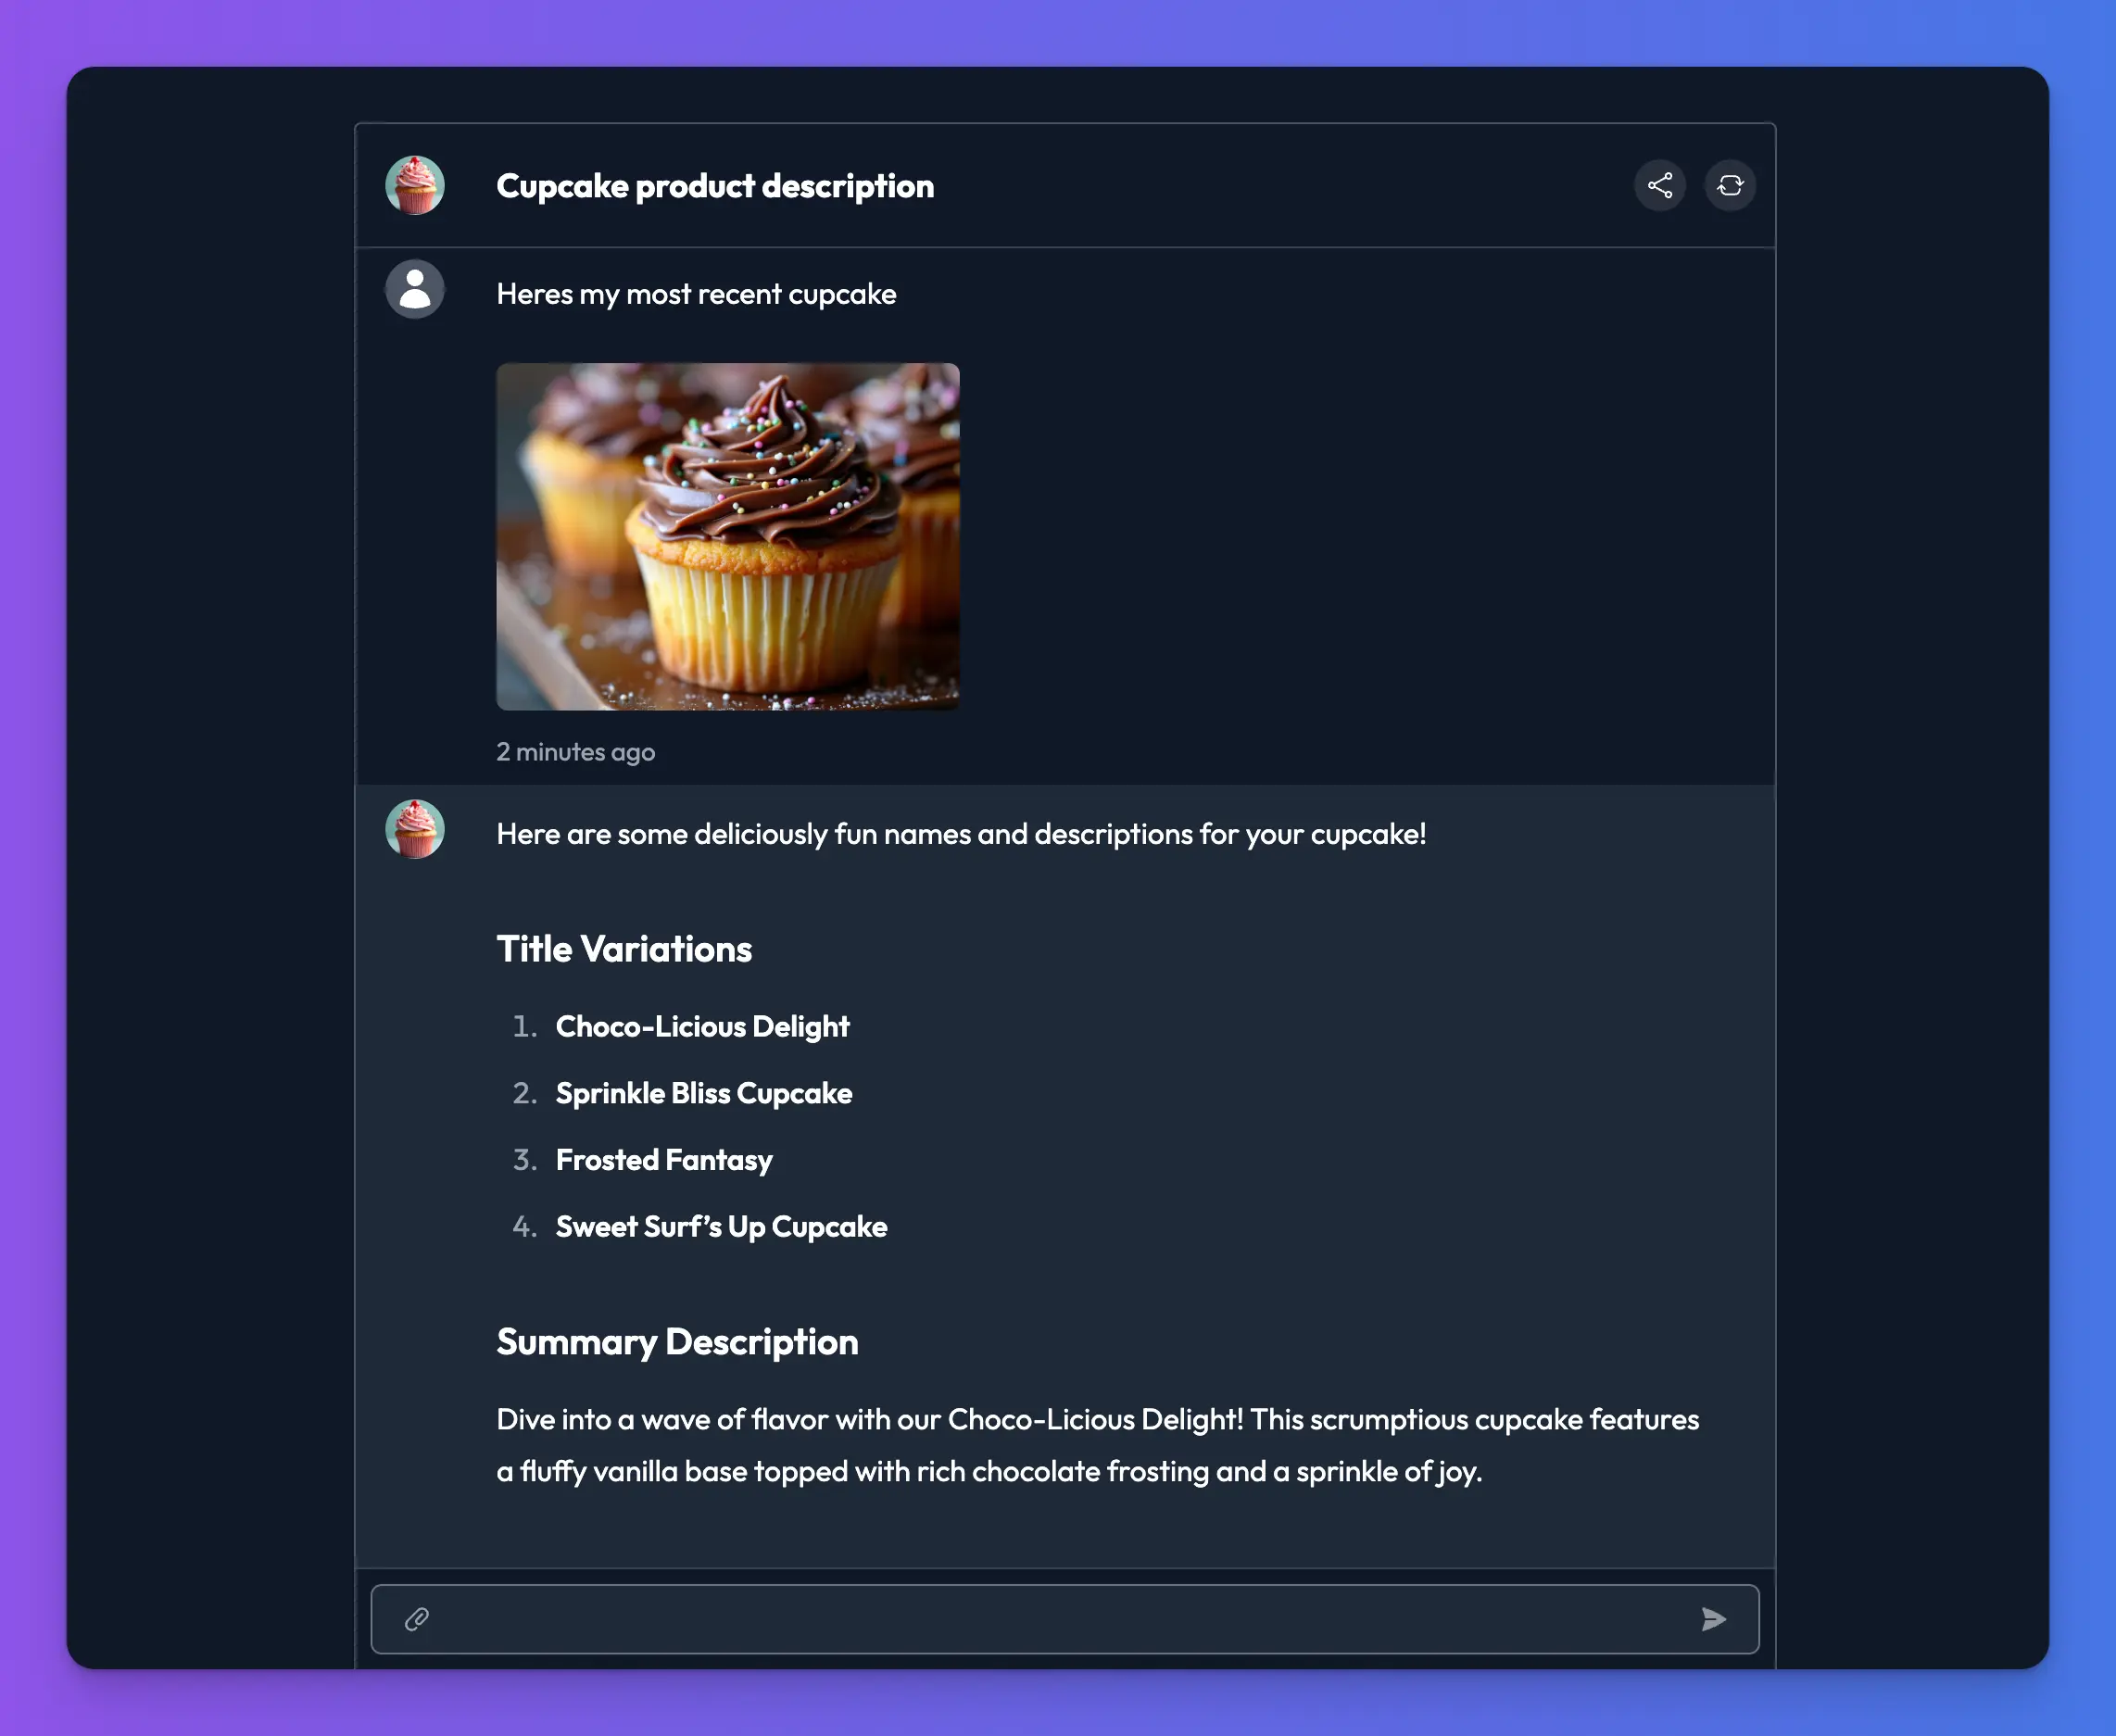2116x1736 pixels.
Task: Send the message with arrow icon
Action: (x=1713, y=1619)
